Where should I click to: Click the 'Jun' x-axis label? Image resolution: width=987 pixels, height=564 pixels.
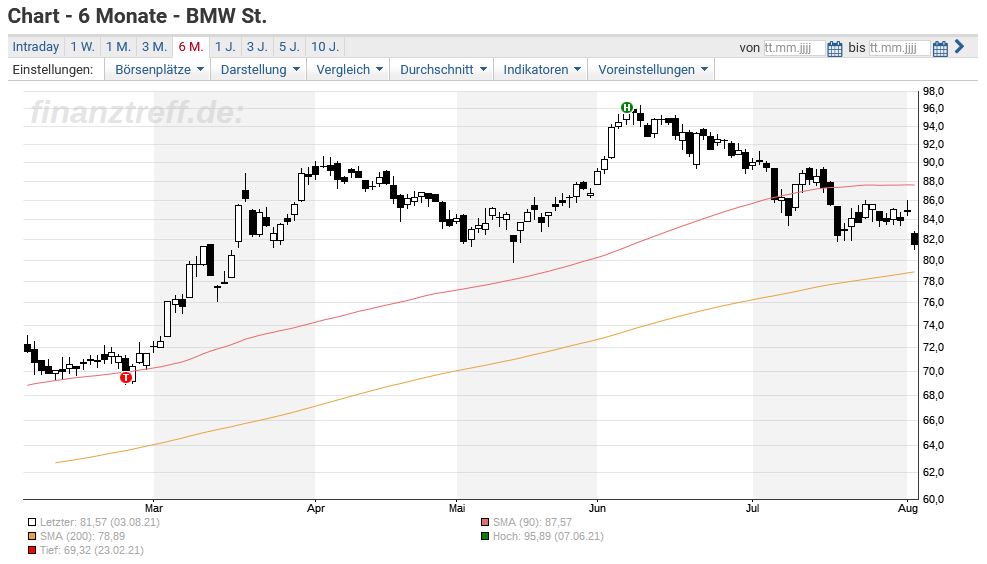[x=597, y=508]
